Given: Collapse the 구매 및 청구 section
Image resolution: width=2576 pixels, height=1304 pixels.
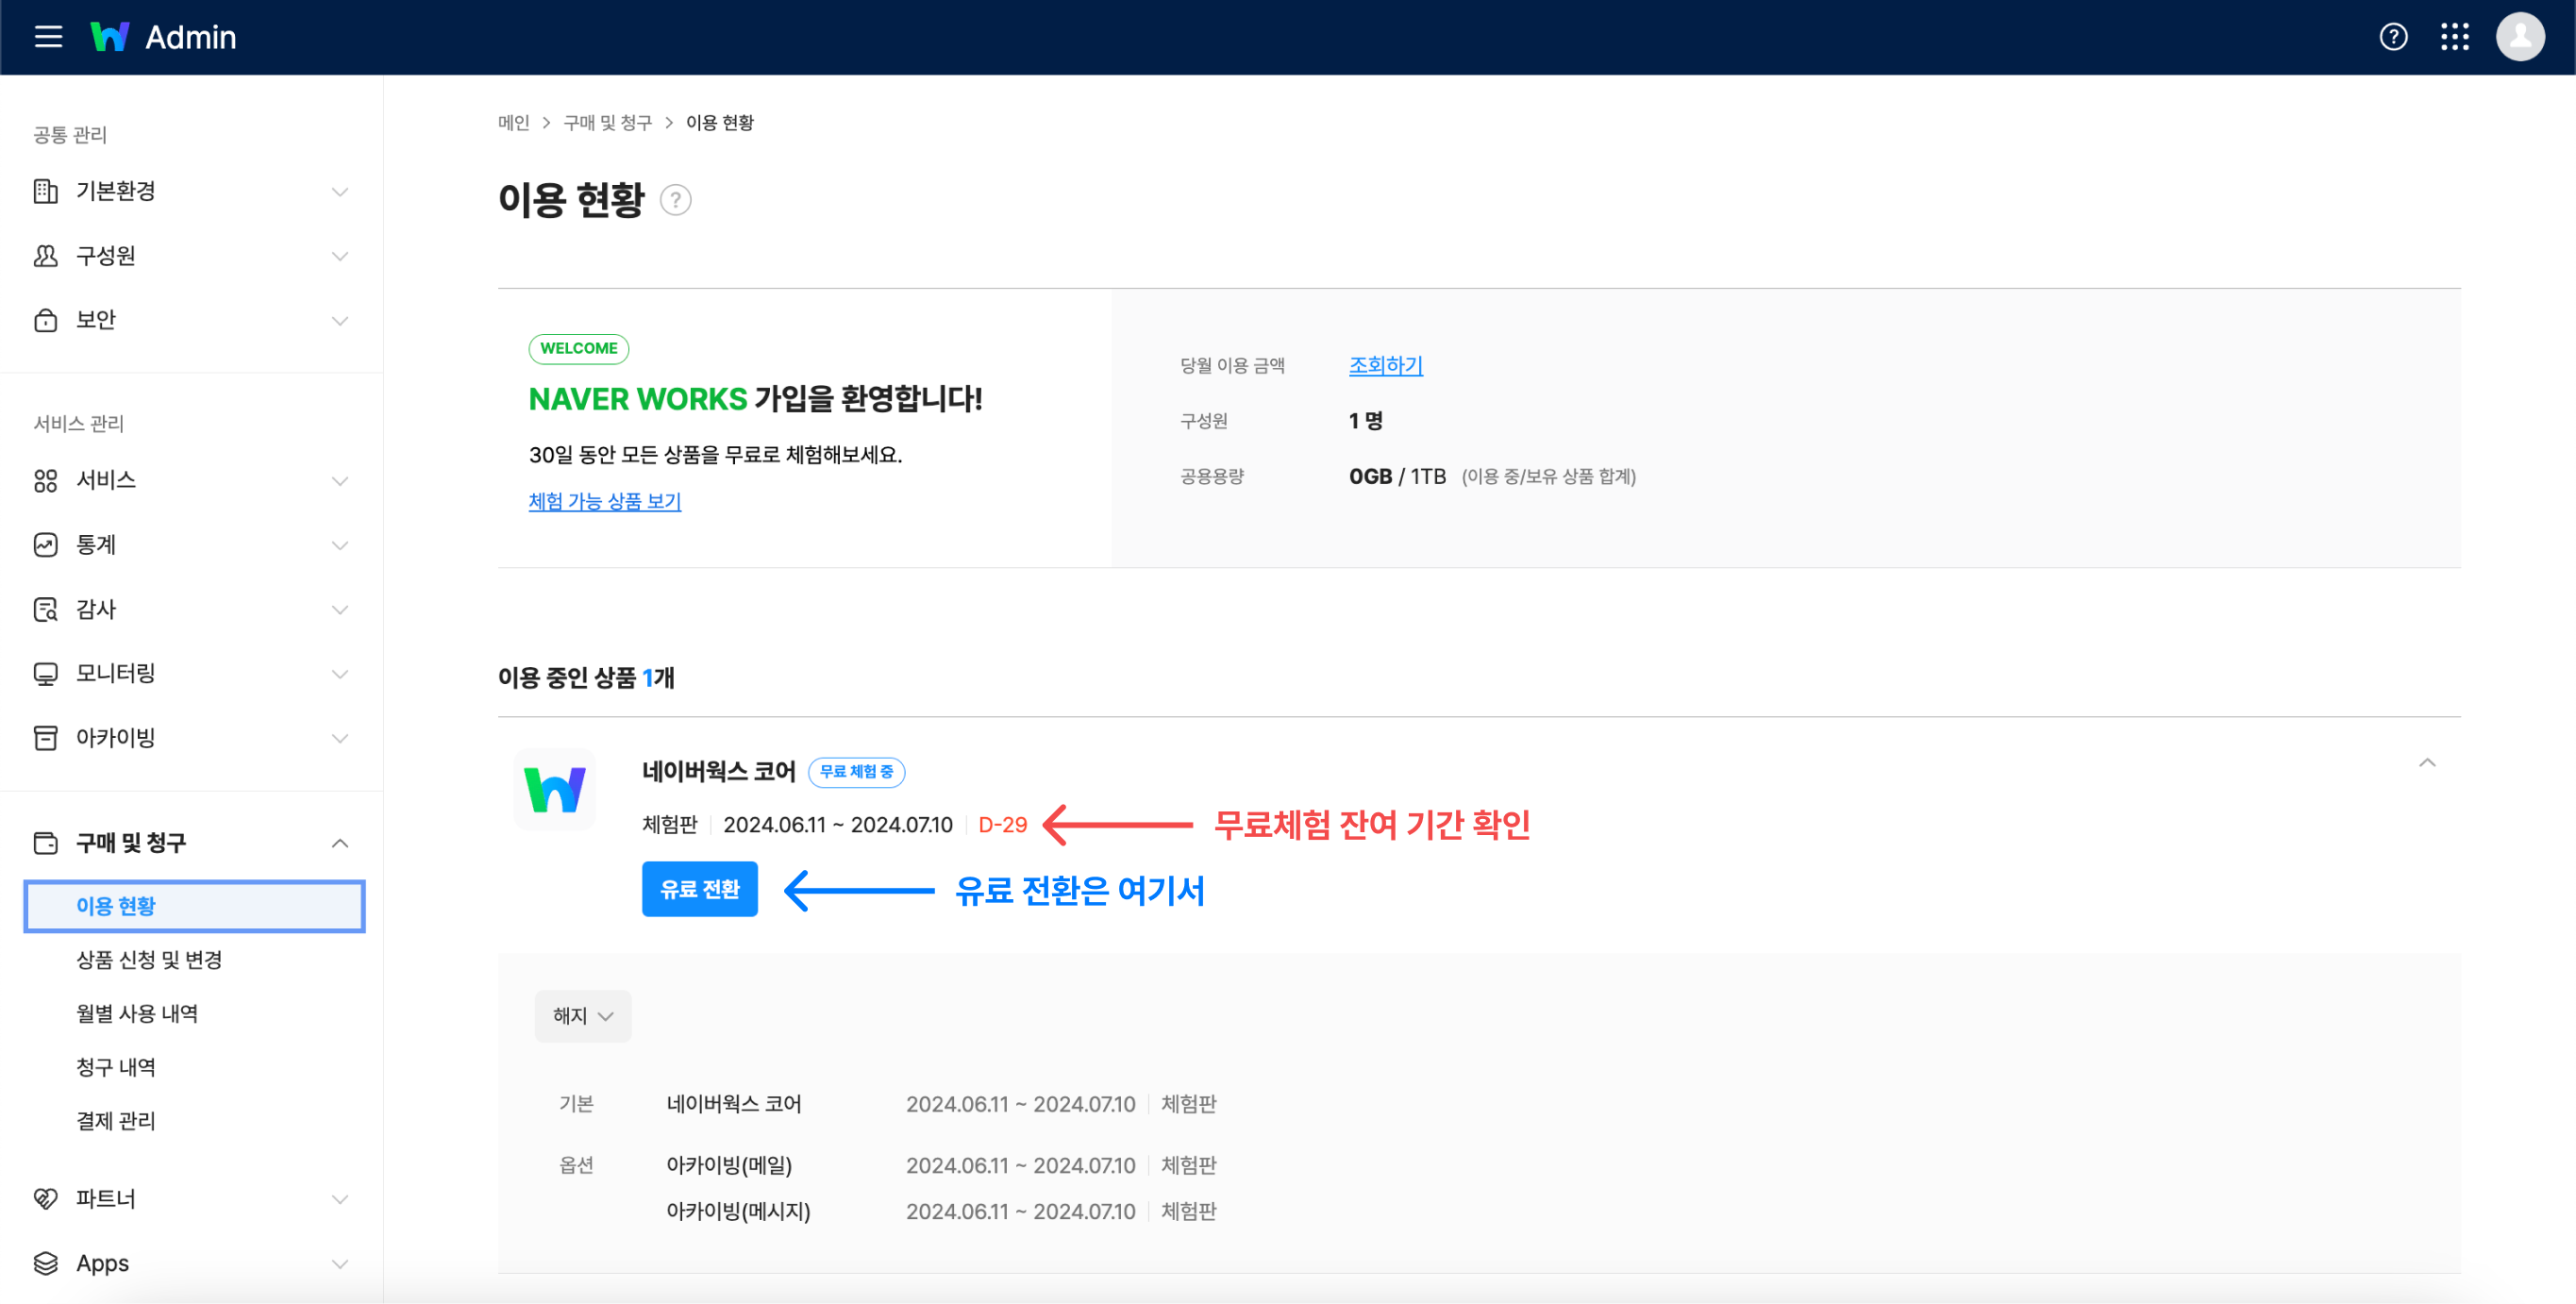Looking at the screenshot, I should [x=340, y=842].
